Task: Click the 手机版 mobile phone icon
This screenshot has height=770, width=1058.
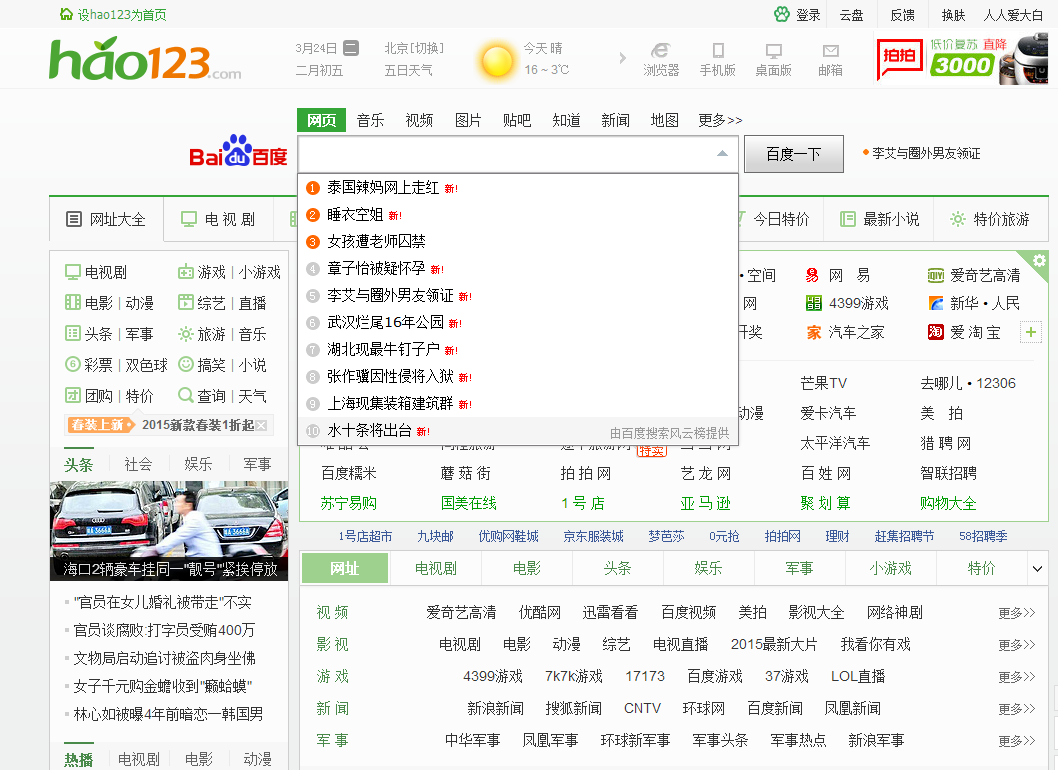Action: click(x=716, y=57)
